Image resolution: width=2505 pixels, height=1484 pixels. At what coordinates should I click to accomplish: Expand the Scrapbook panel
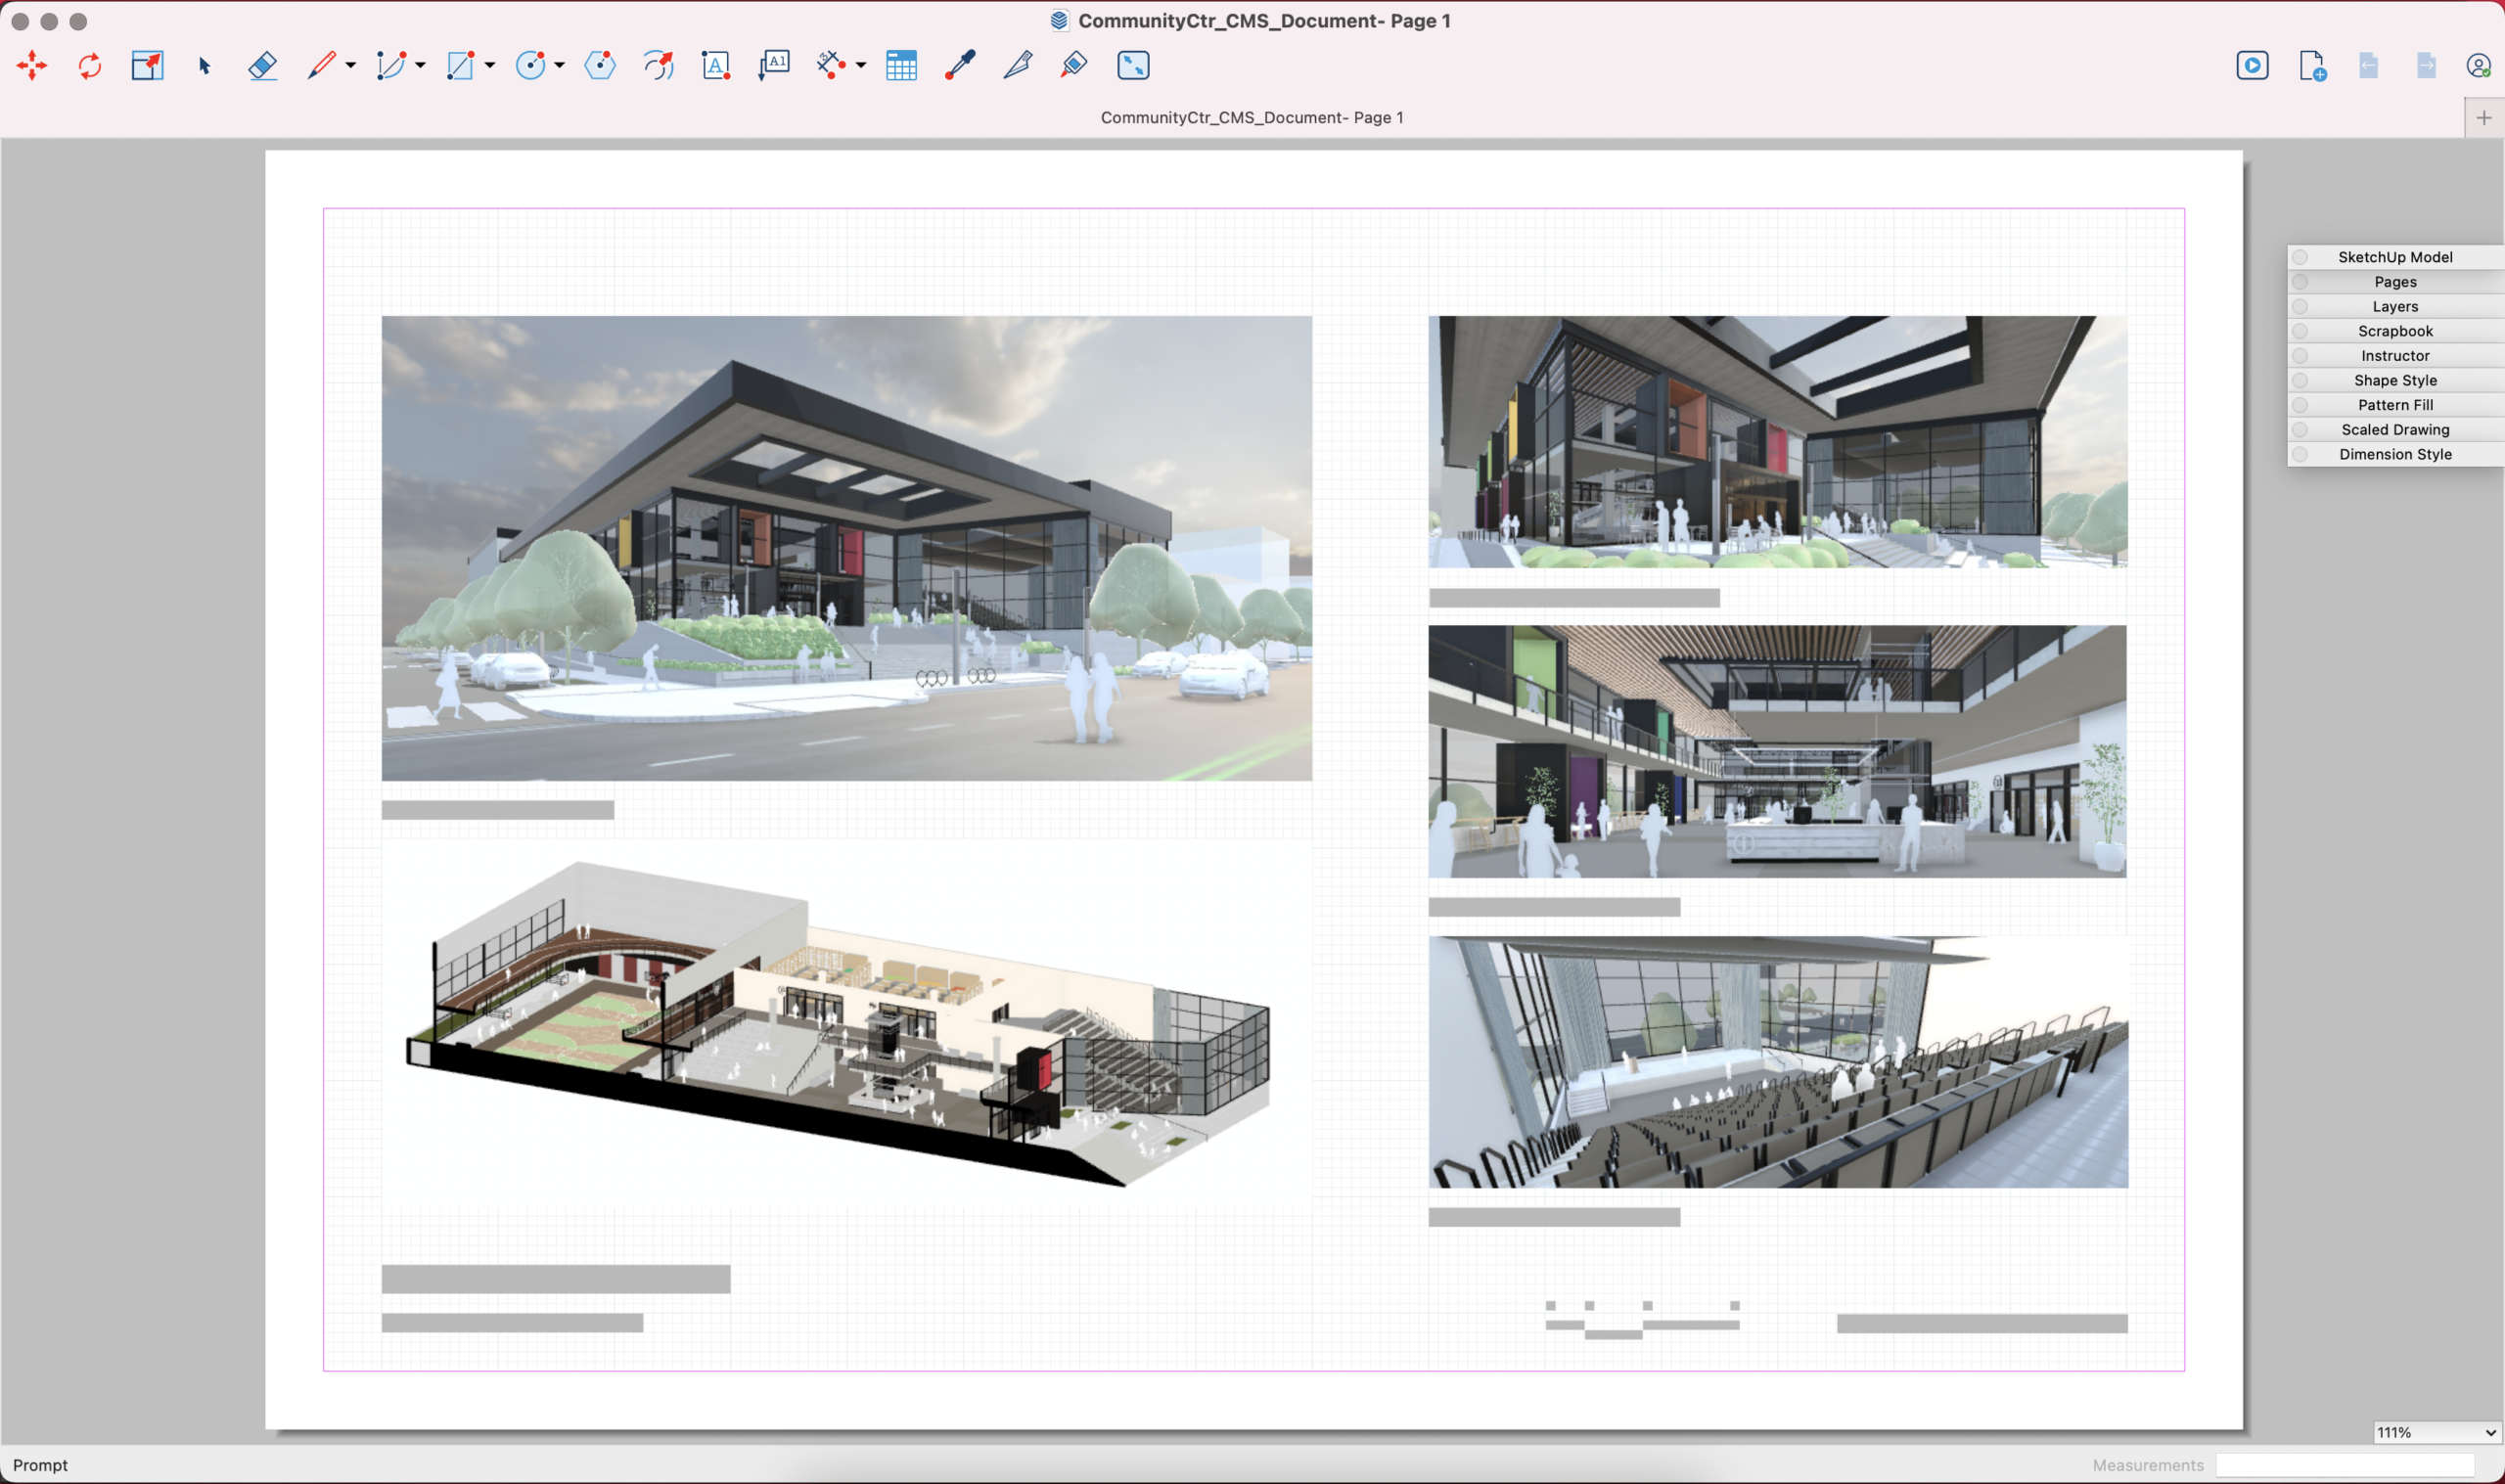click(2395, 331)
